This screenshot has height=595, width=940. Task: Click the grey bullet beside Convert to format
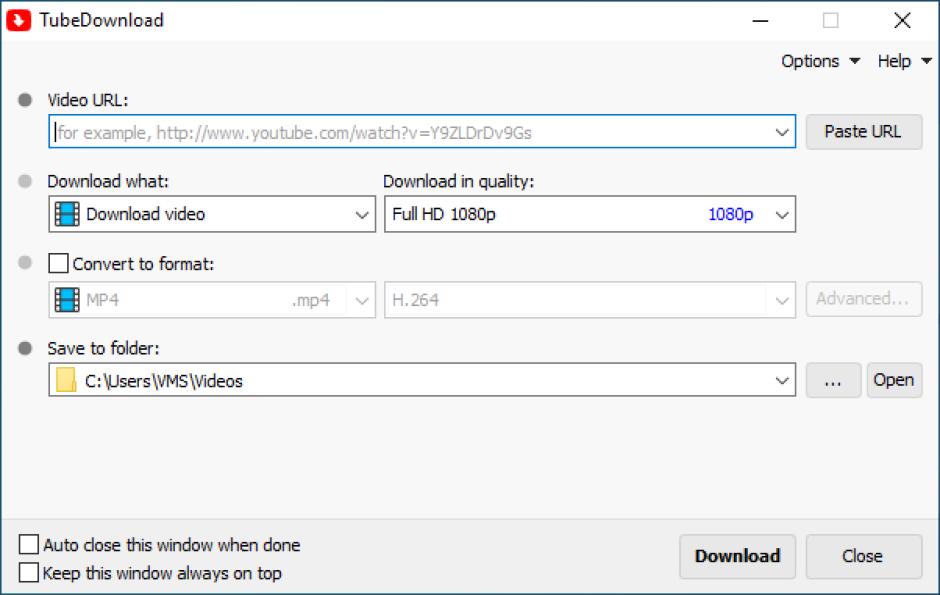[25, 262]
